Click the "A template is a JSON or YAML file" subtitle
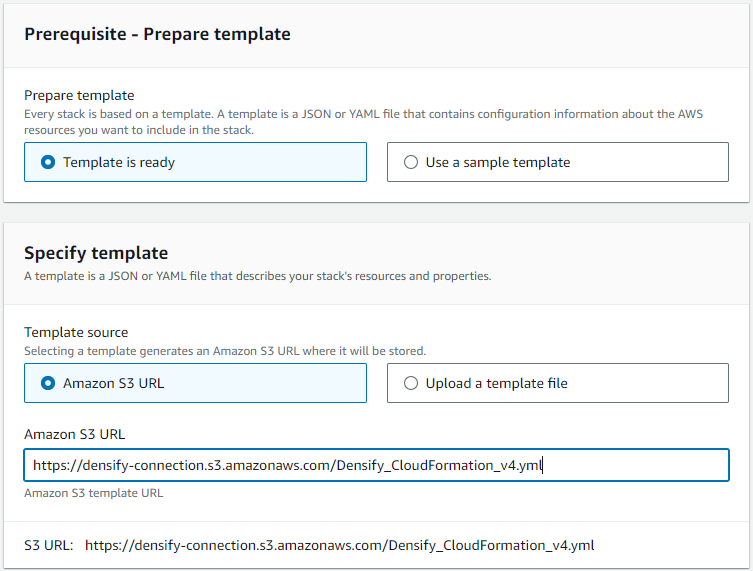Image resolution: width=753 pixels, height=571 pixels. pyautogui.click(x=257, y=276)
